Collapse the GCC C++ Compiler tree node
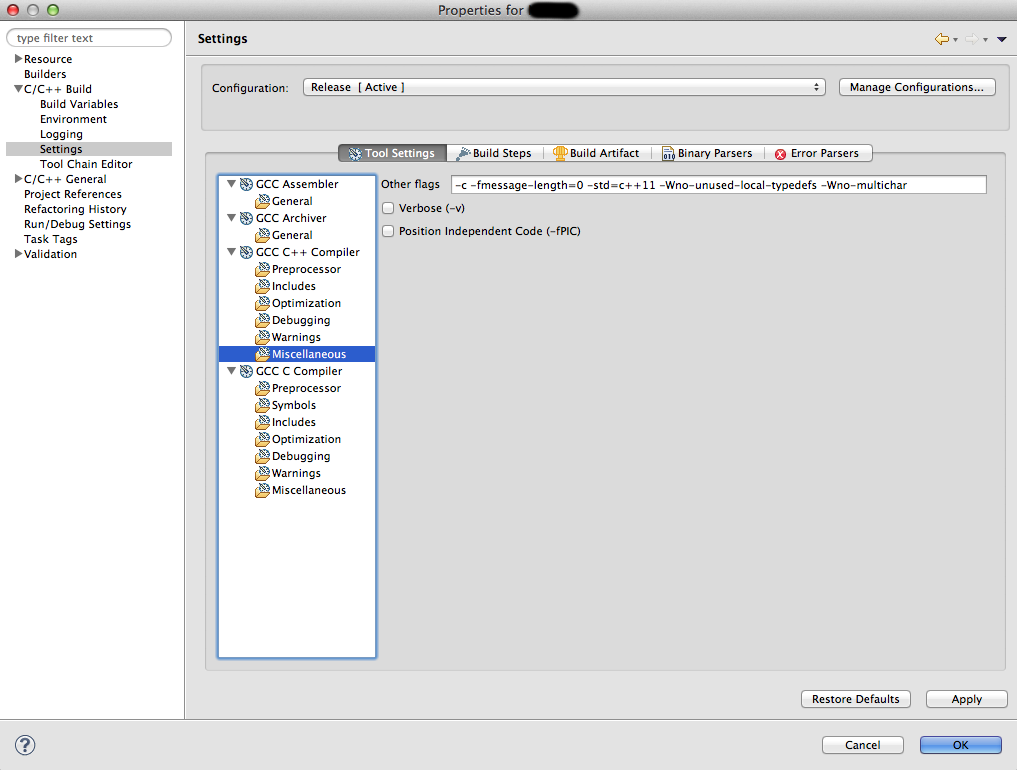The width and height of the screenshot is (1017, 770). (232, 252)
